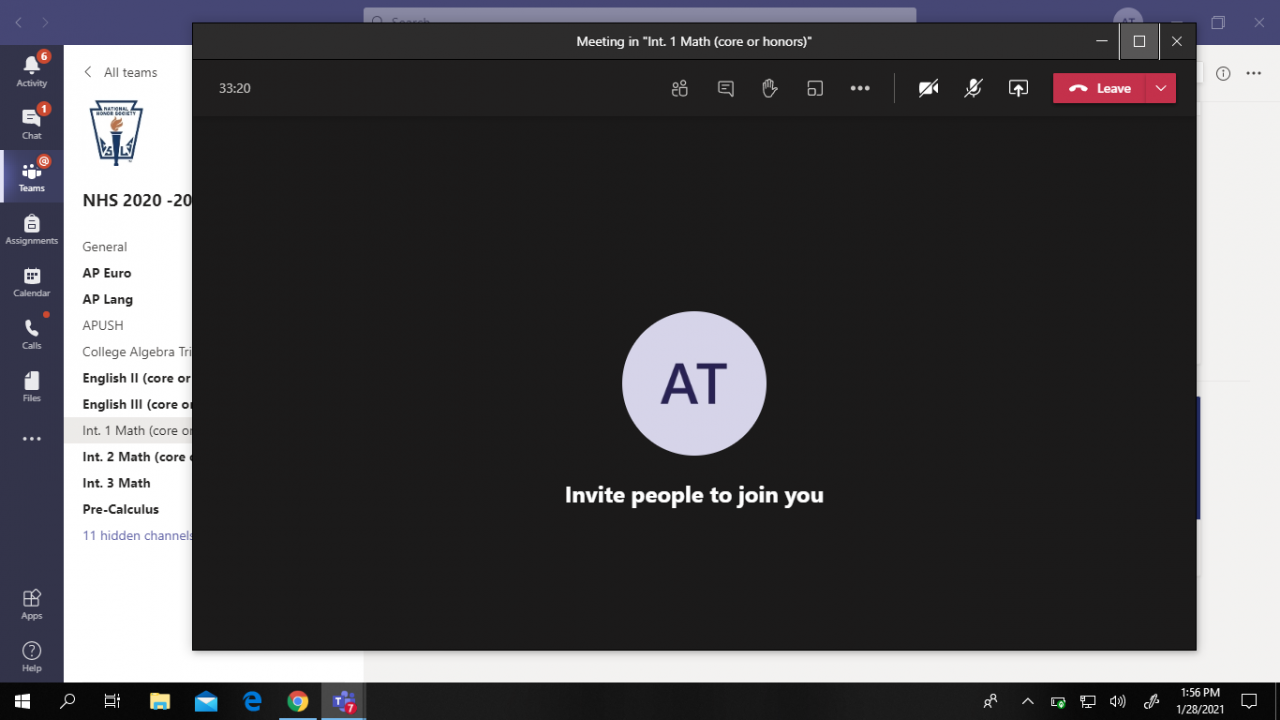
Task: Expand the Leave options dropdown arrow
Action: click(x=1161, y=88)
